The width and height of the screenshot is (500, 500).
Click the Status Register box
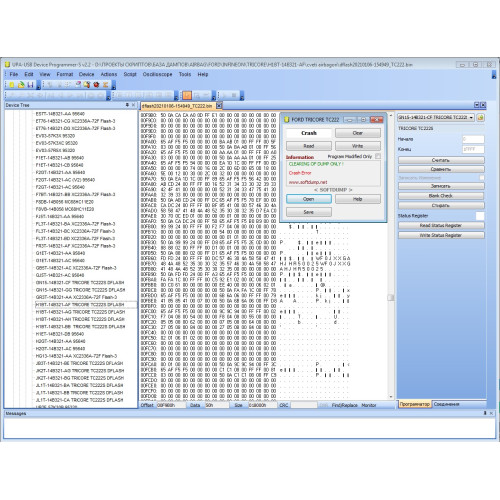click(480, 216)
